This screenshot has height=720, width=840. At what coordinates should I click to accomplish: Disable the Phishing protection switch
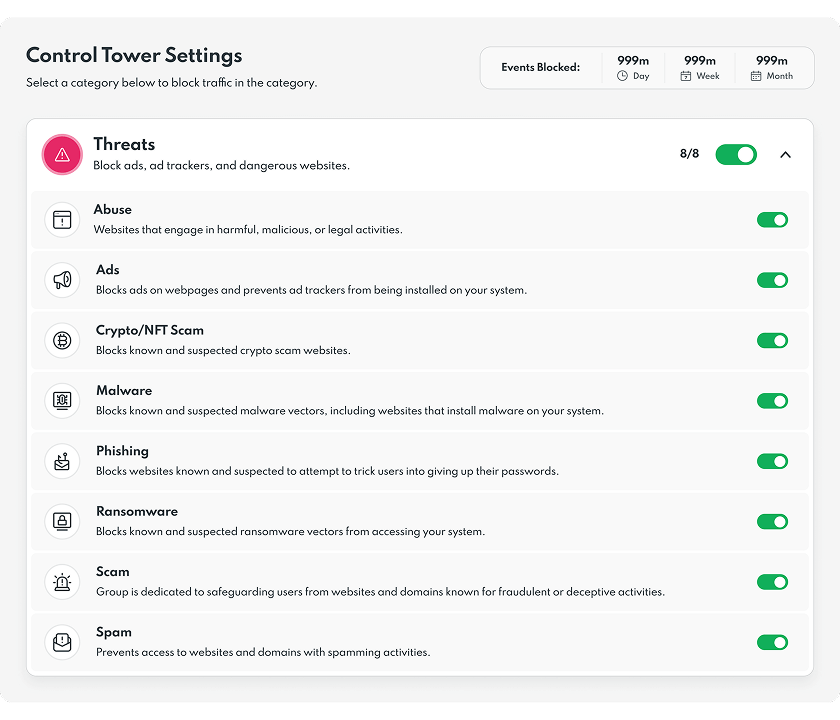pos(772,461)
